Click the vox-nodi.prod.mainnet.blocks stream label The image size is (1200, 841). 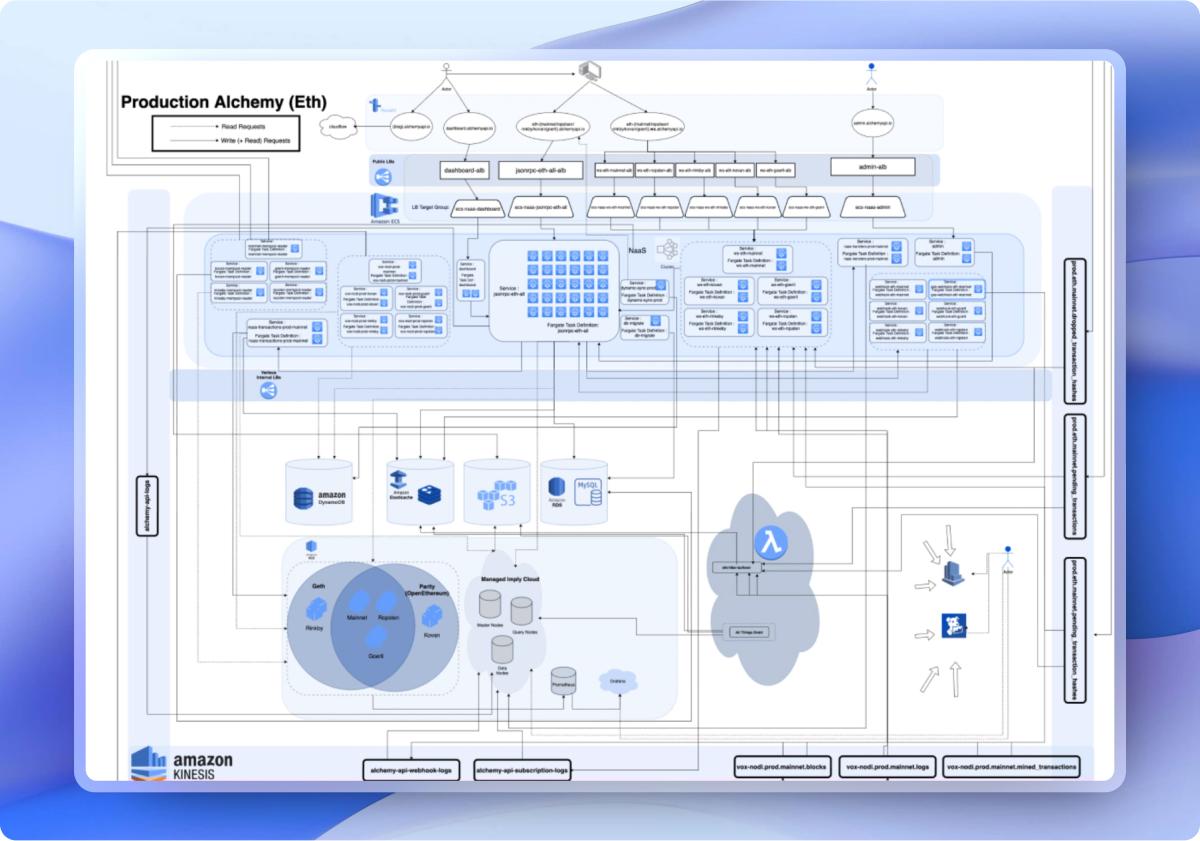[x=781, y=768]
